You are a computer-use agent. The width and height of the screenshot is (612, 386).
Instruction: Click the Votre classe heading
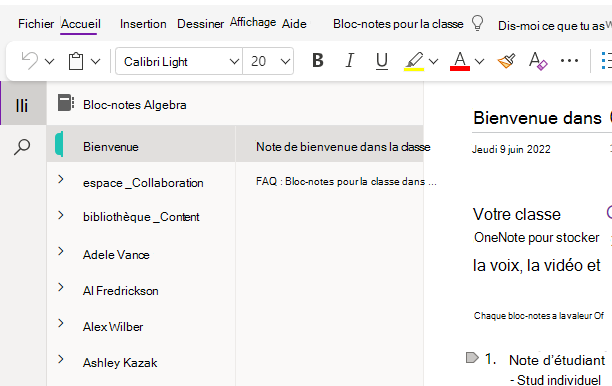coord(517,214)
